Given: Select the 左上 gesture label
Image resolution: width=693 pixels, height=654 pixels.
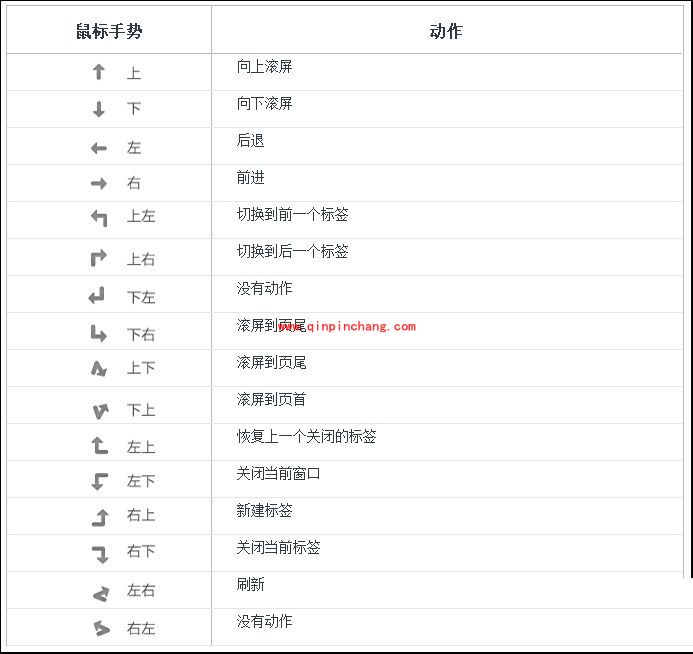Looking at the screenshot, I should [141, 447].
